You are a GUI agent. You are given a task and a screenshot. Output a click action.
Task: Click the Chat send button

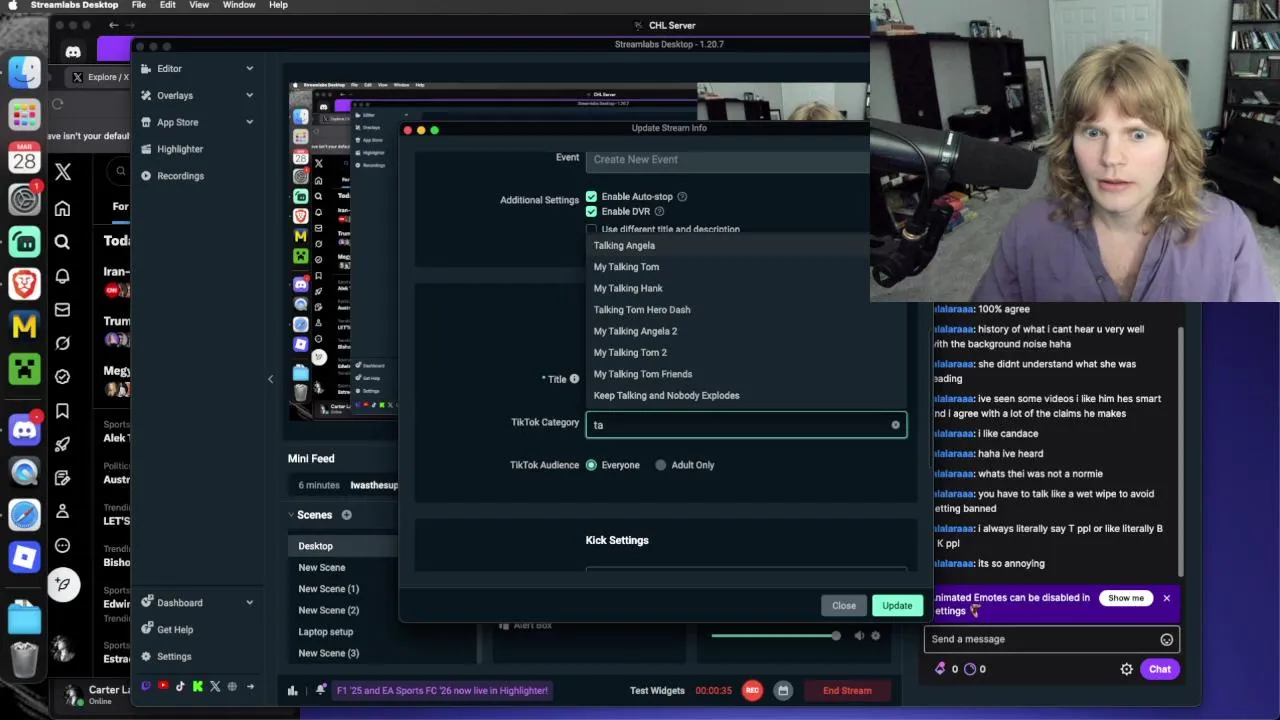pyautogui.click(x=1160, y=669)
